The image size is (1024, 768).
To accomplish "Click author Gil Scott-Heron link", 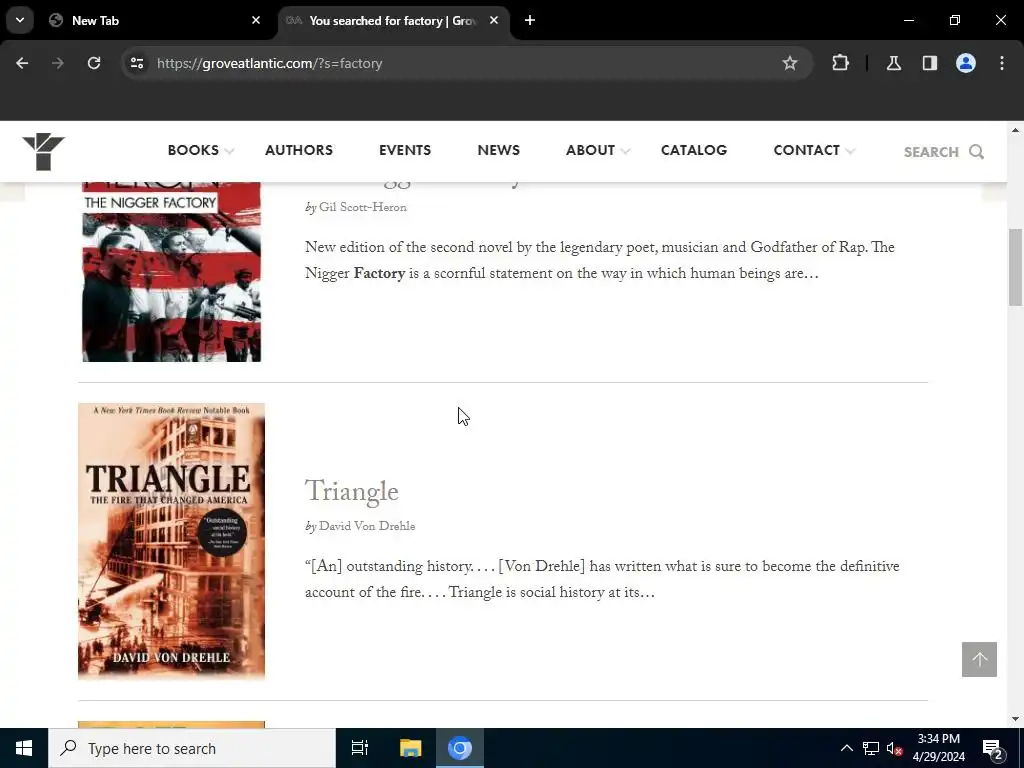I will [x=362, y=208].
